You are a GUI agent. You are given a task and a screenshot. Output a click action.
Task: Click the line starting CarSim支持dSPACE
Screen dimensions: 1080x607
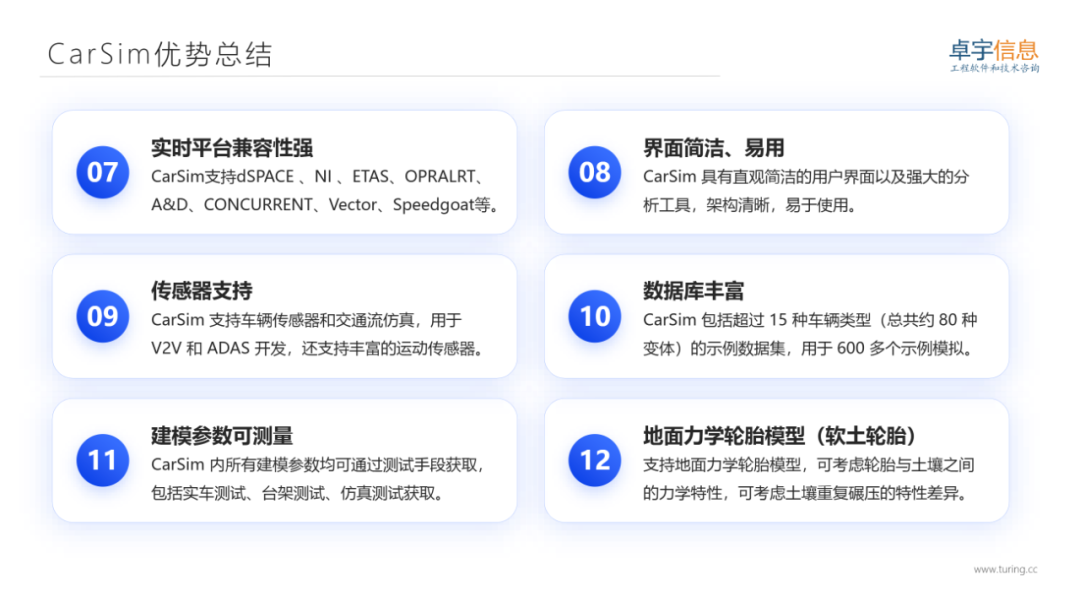[319, 176]
